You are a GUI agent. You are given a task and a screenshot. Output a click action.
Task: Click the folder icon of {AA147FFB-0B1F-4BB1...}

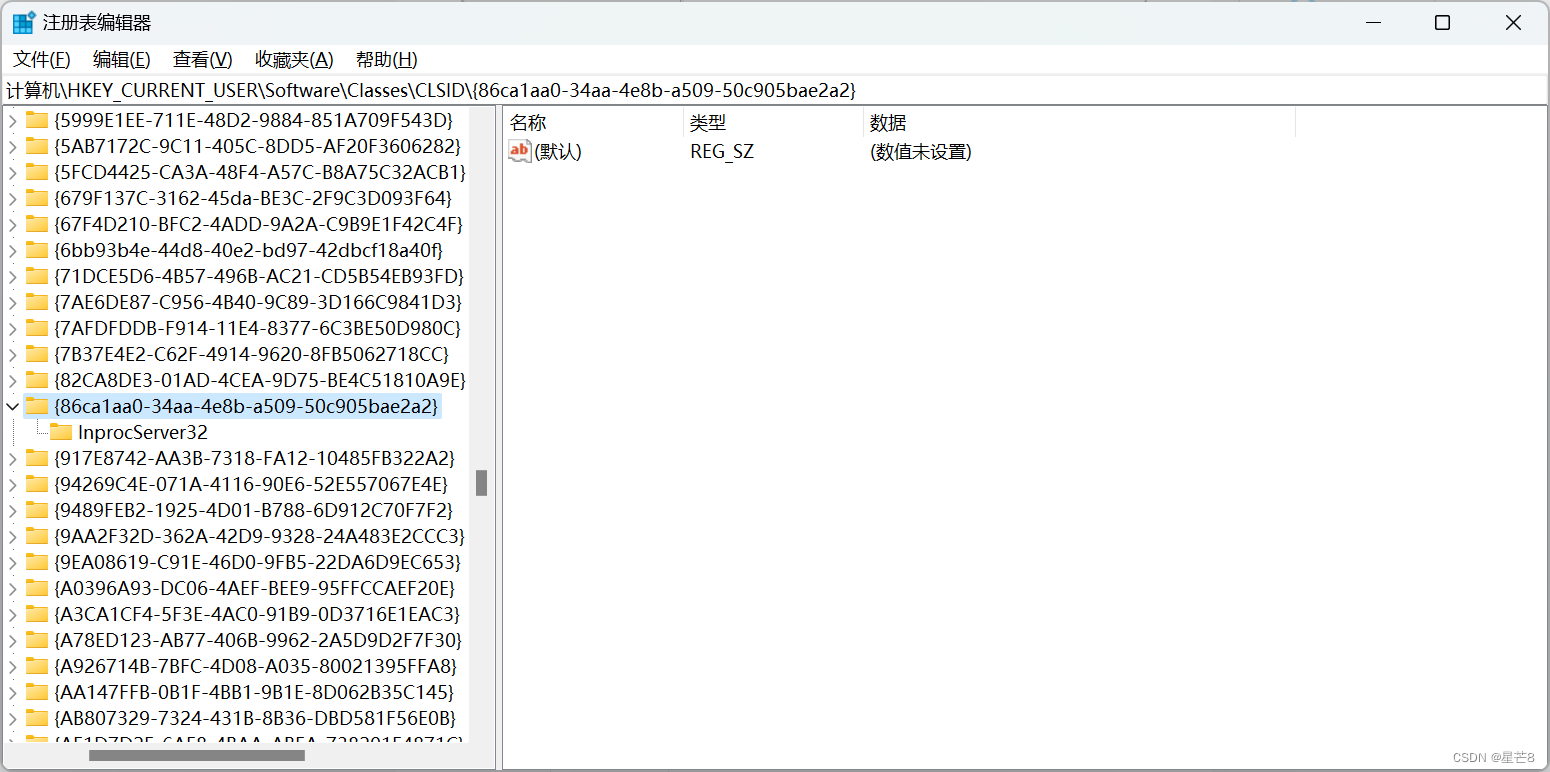tap(37, 692)
